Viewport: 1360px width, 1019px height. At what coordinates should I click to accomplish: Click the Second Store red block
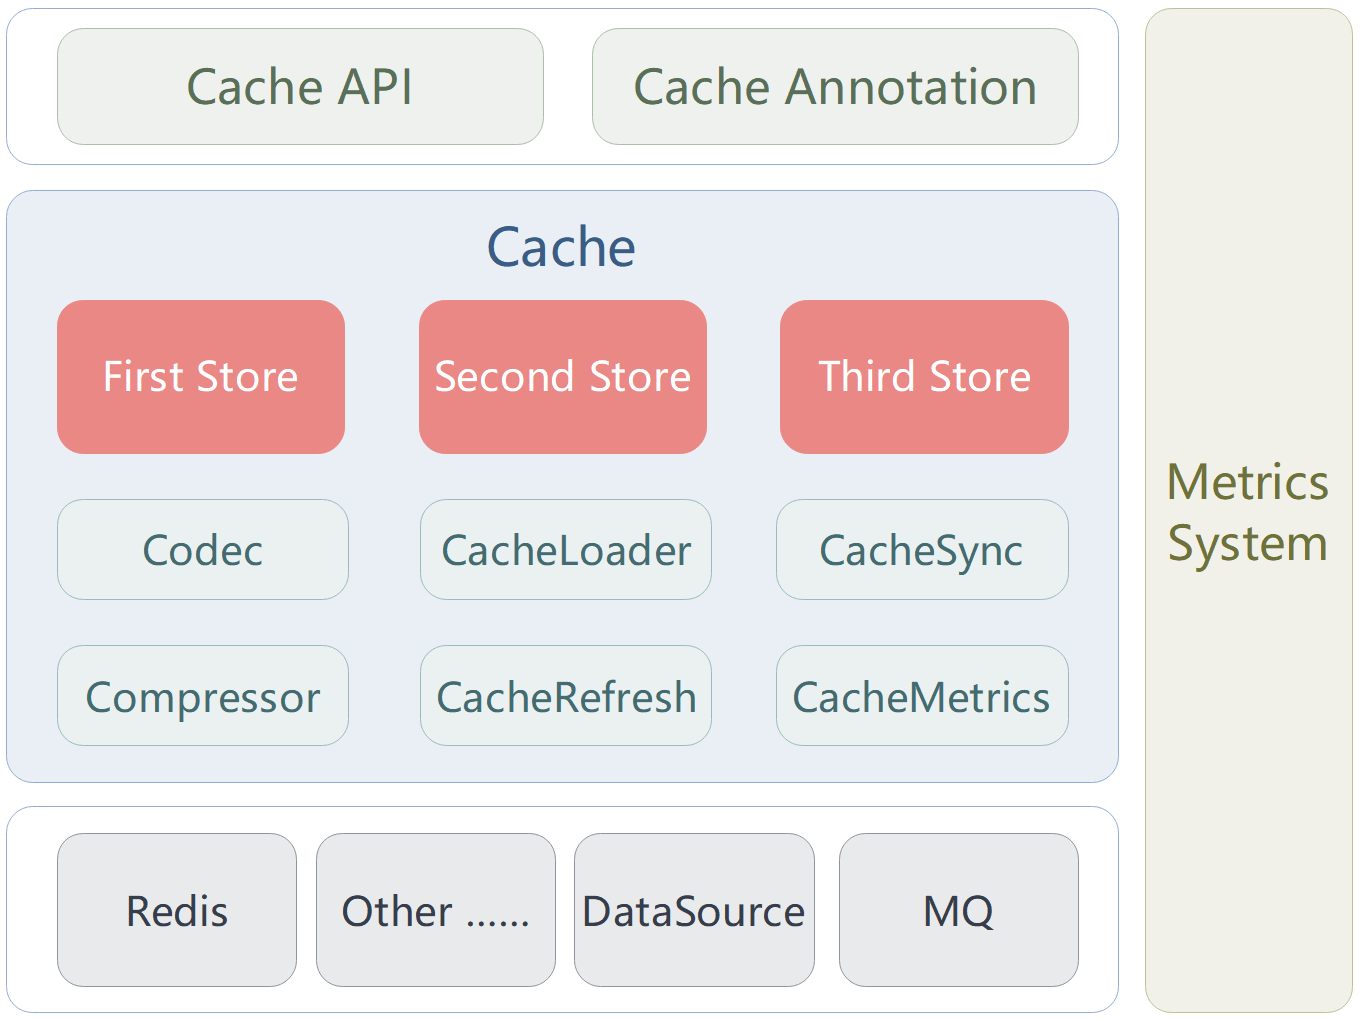(x=563, y=377)
